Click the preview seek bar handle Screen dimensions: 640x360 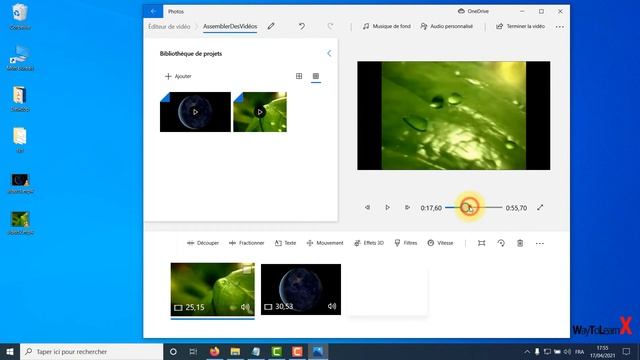pos(466,207)
